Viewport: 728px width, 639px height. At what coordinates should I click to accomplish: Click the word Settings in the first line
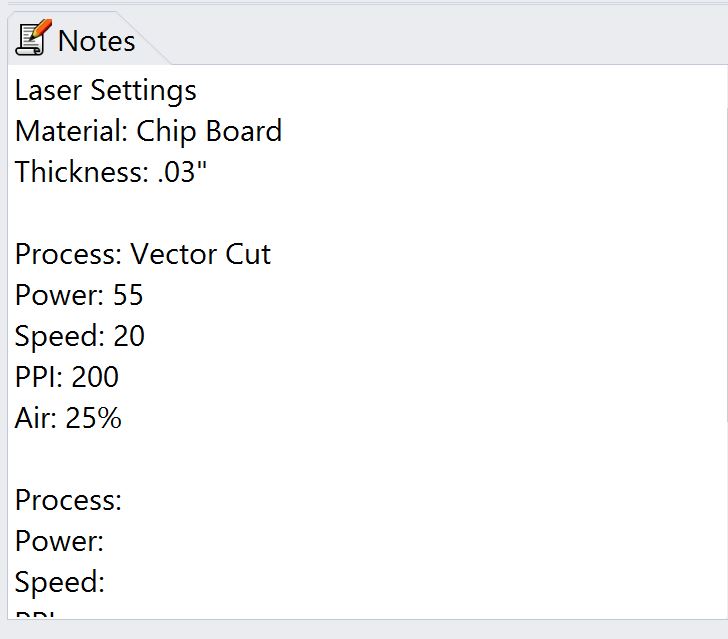(143, 90)
